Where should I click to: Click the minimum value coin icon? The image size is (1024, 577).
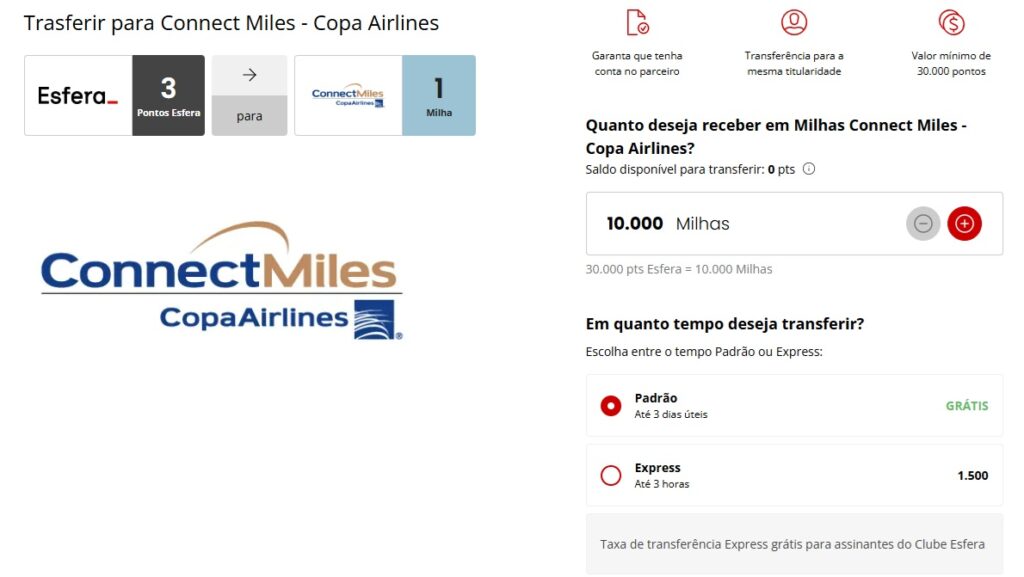click(951, 22)
